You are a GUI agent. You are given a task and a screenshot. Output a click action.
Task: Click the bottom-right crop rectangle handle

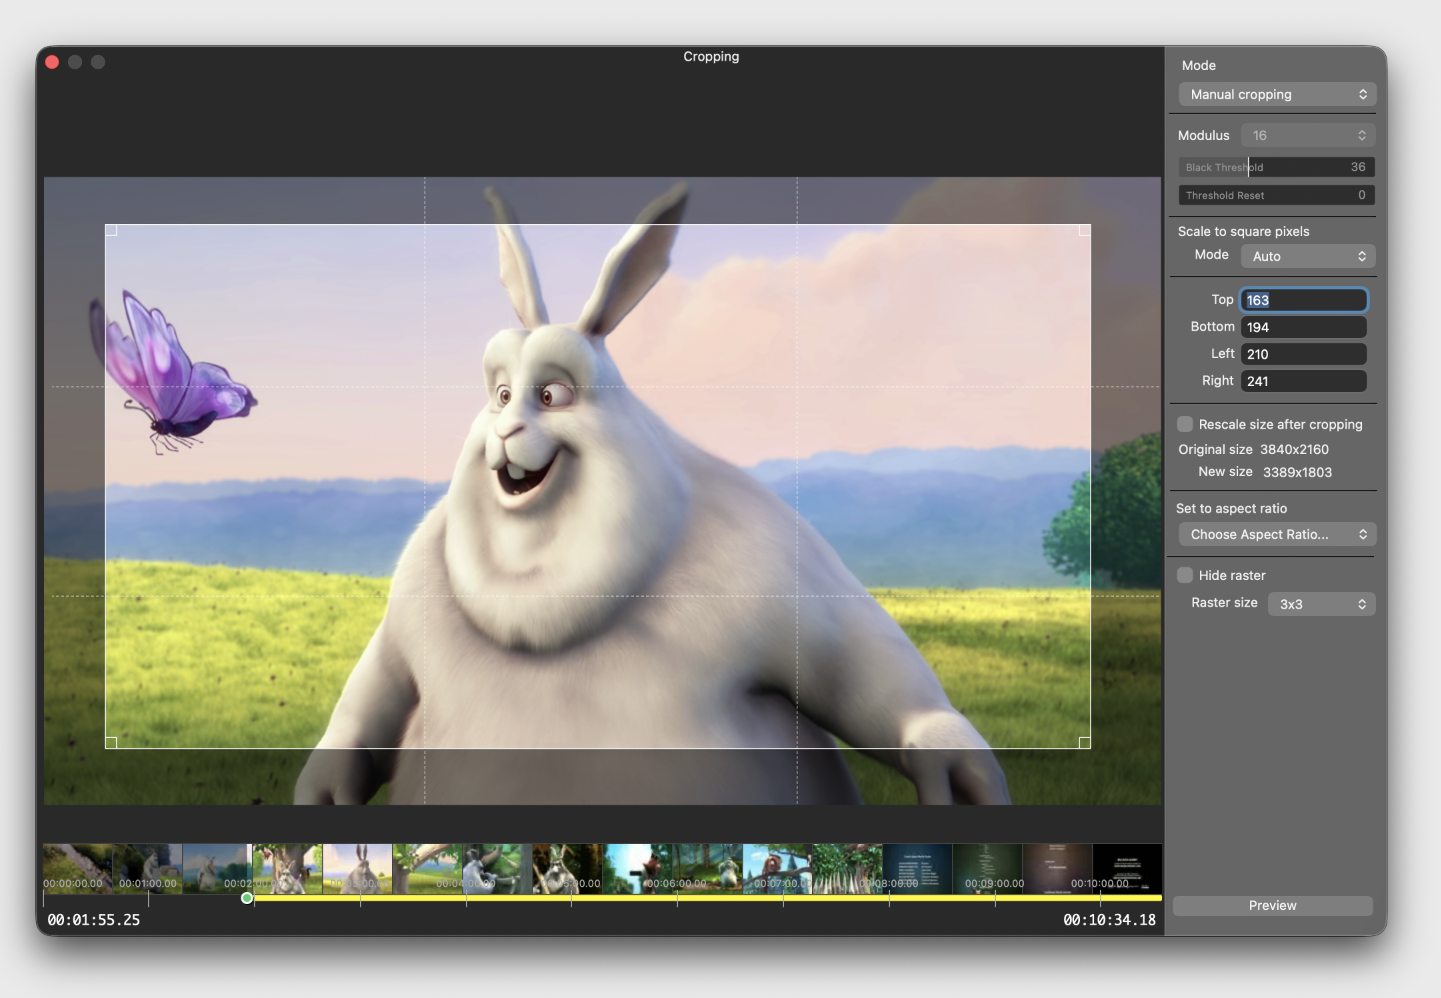click(1085, 742)
